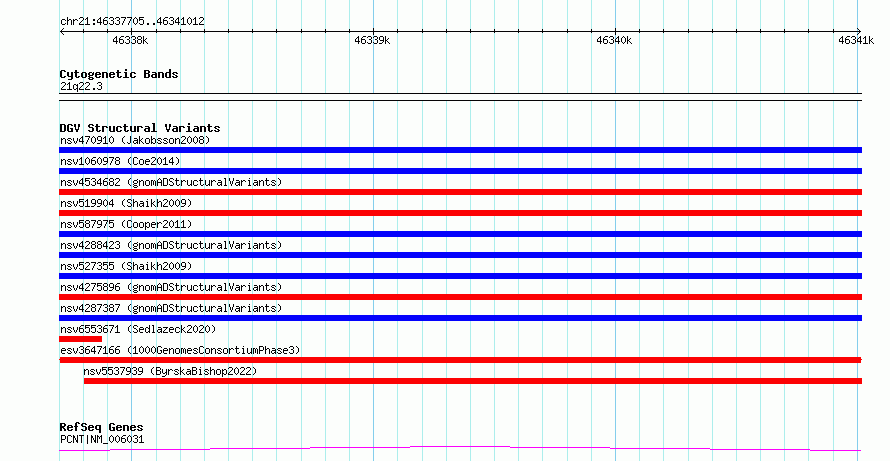This screenshot has width=890, height=461.
Task: Select the red bar under nsv519904
Action: pyautogui.click(x=460, y=213)
